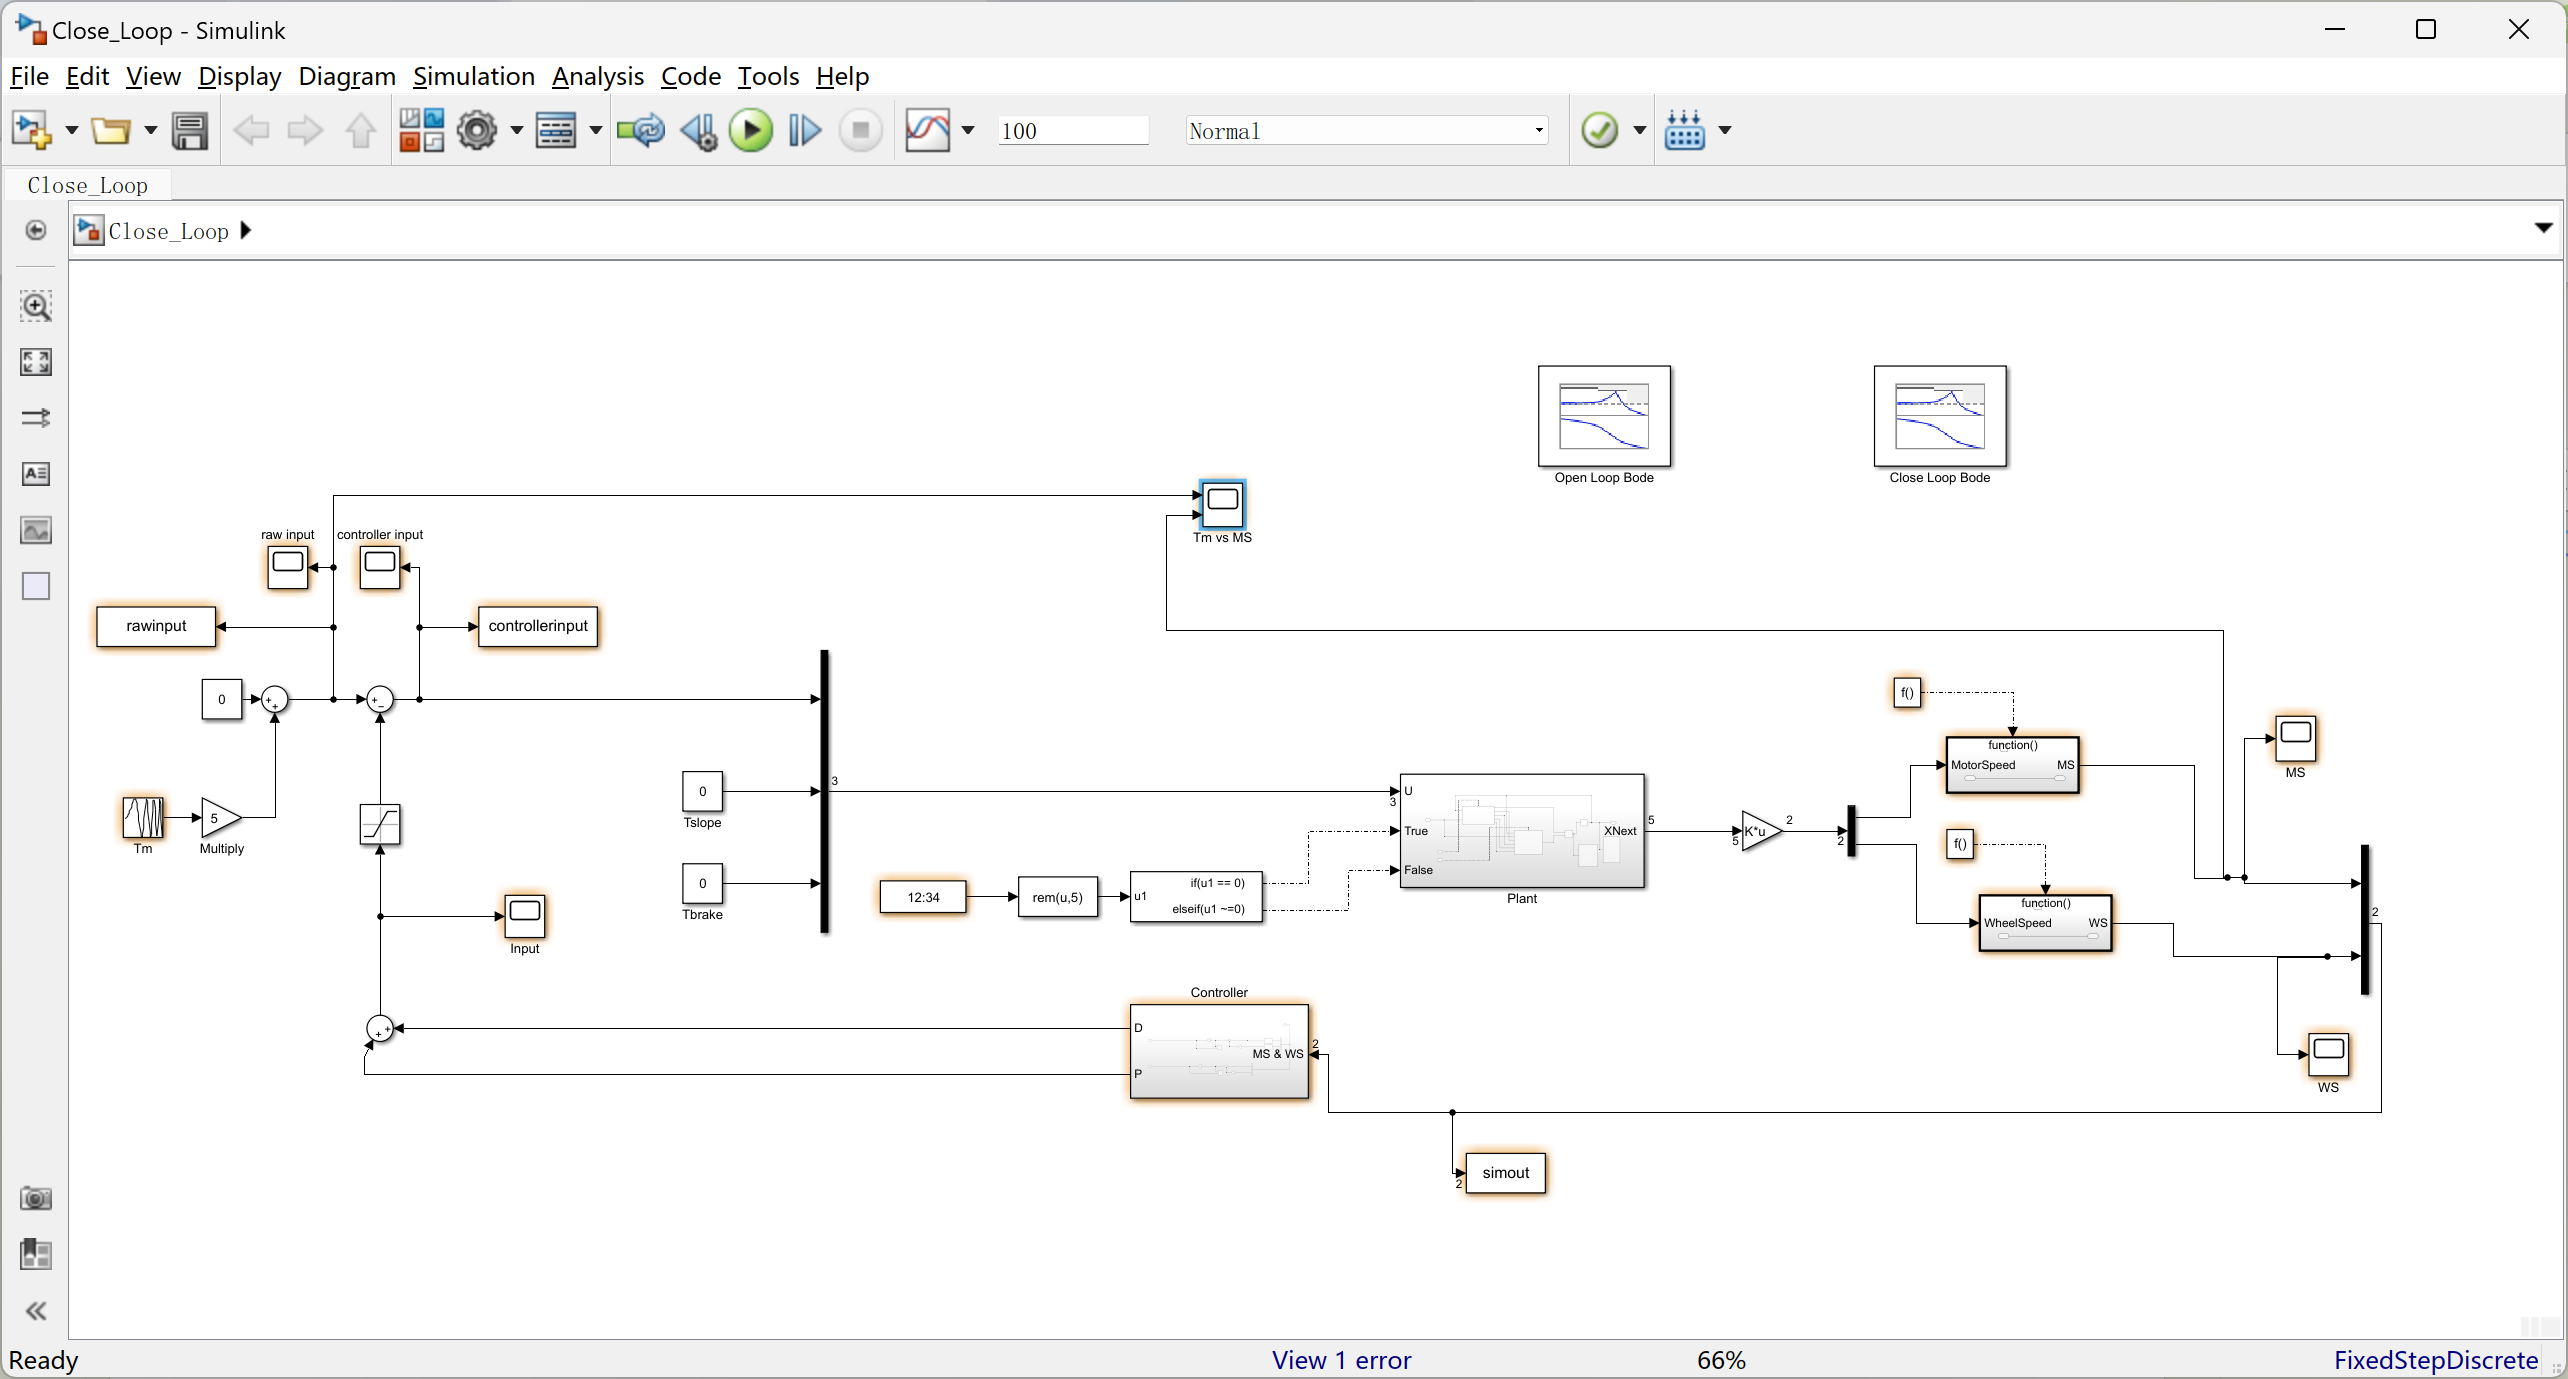Click the simulation stop time field
The height and width of the screenshot is (1379, 2568).
1072,131
